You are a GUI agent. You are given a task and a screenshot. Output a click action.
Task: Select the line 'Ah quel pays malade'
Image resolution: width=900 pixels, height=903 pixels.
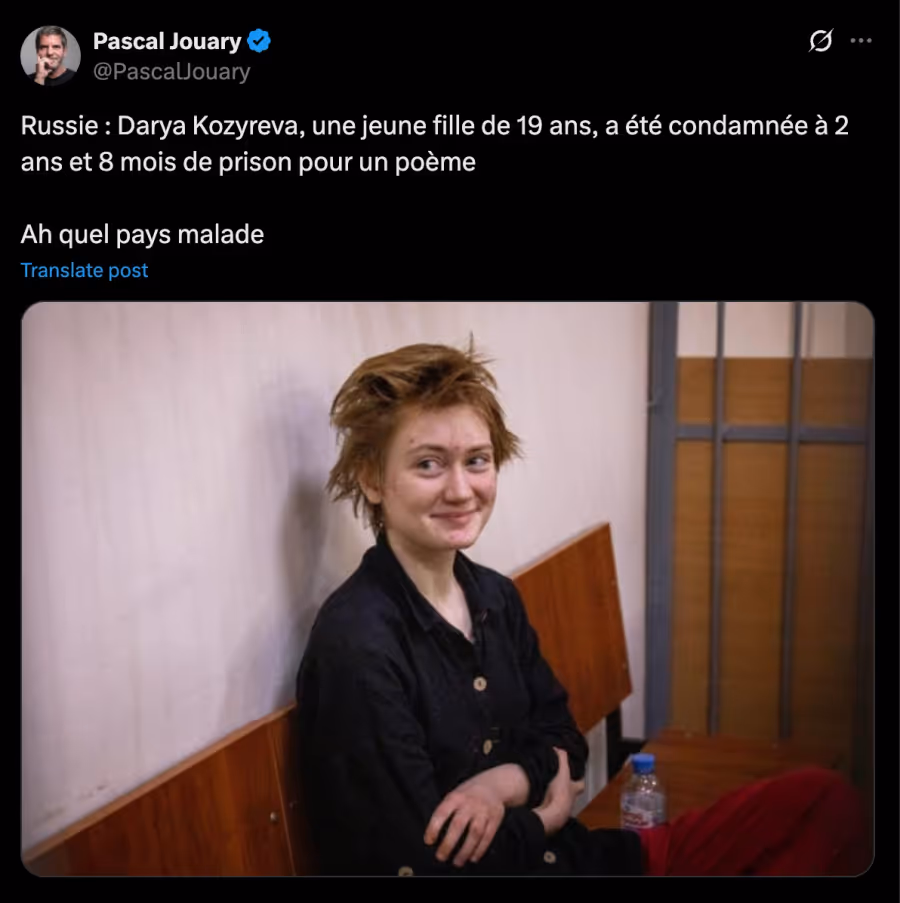click(142, 234)
